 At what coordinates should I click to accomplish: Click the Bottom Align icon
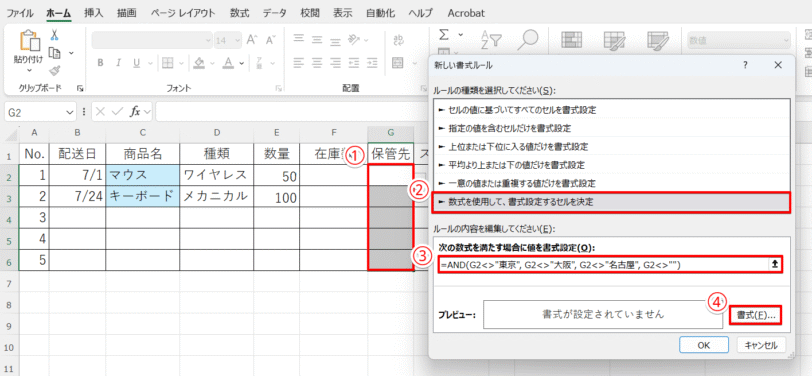click(335, 40)
